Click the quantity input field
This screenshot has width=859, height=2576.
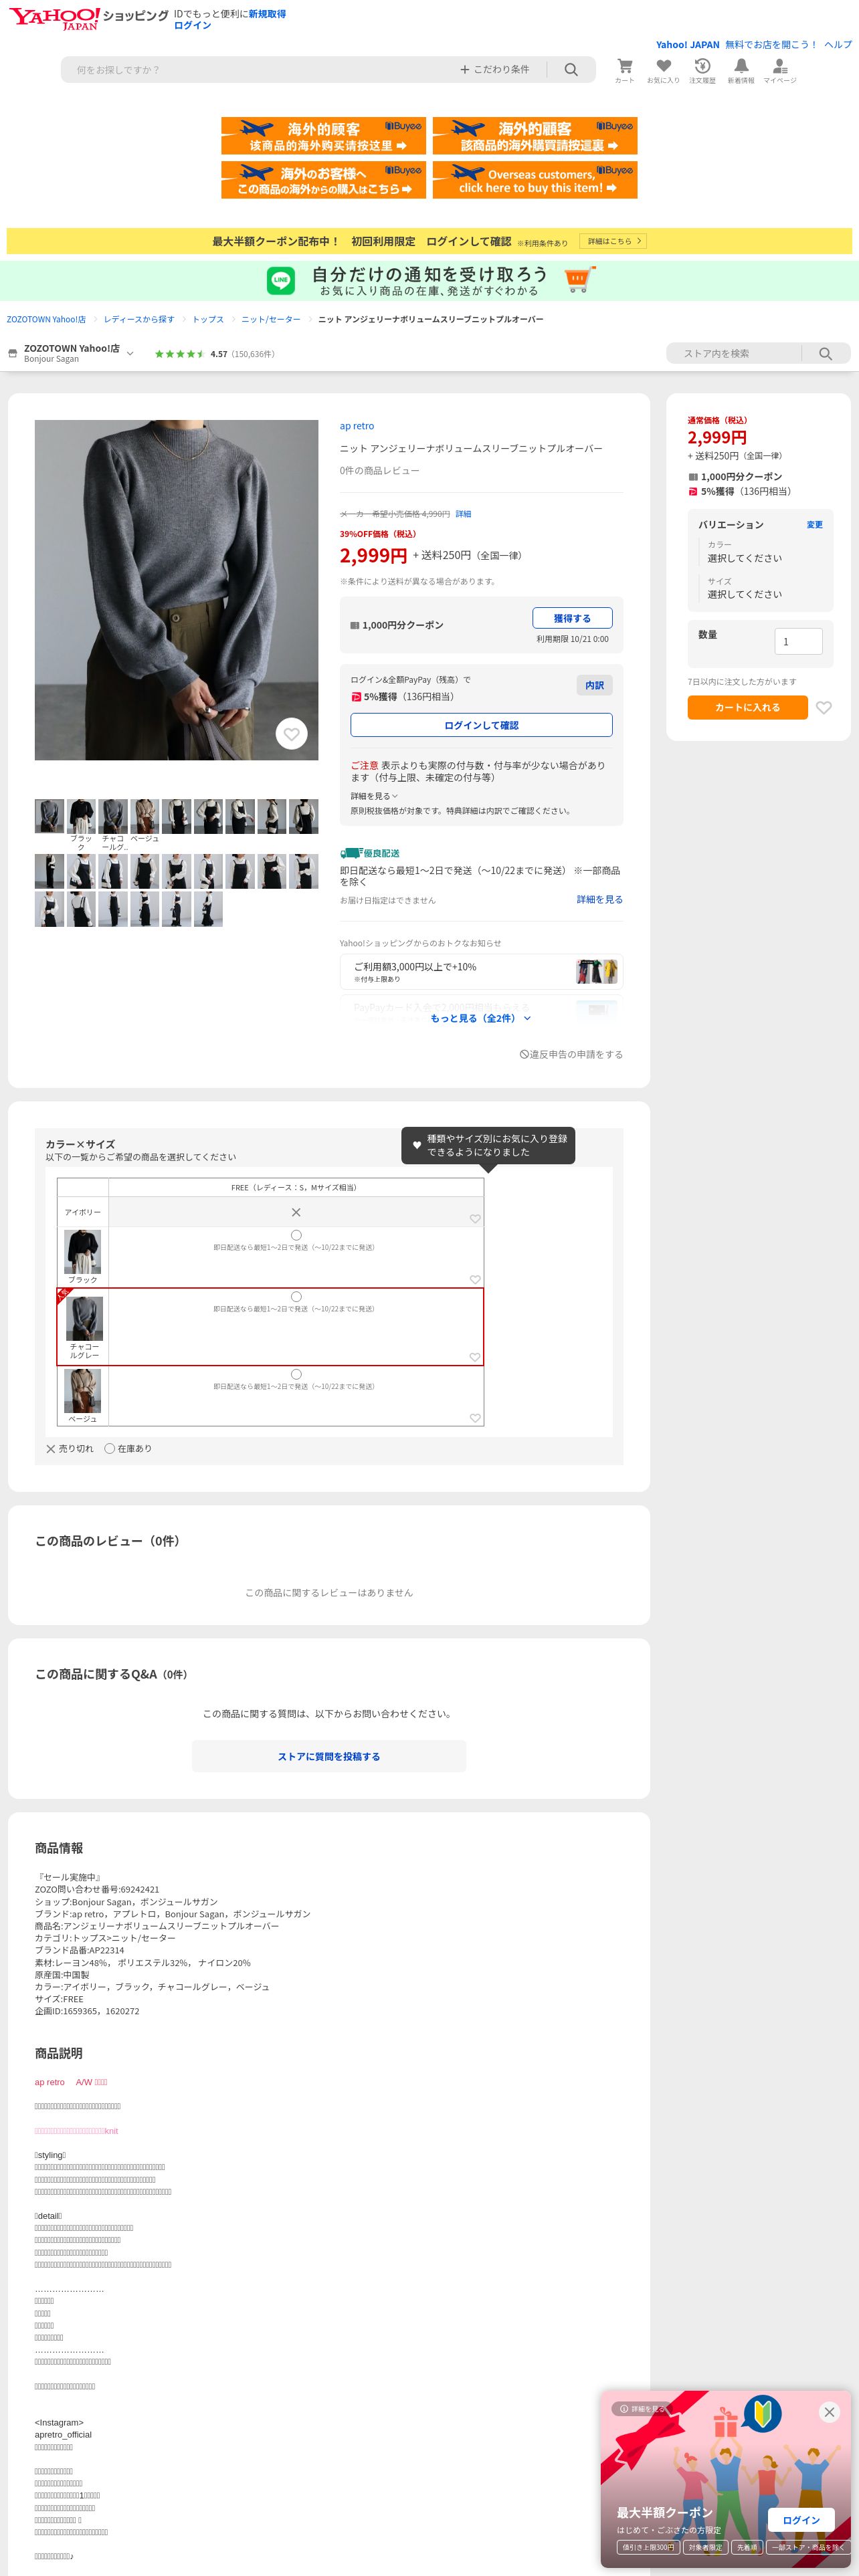point(798,641)
